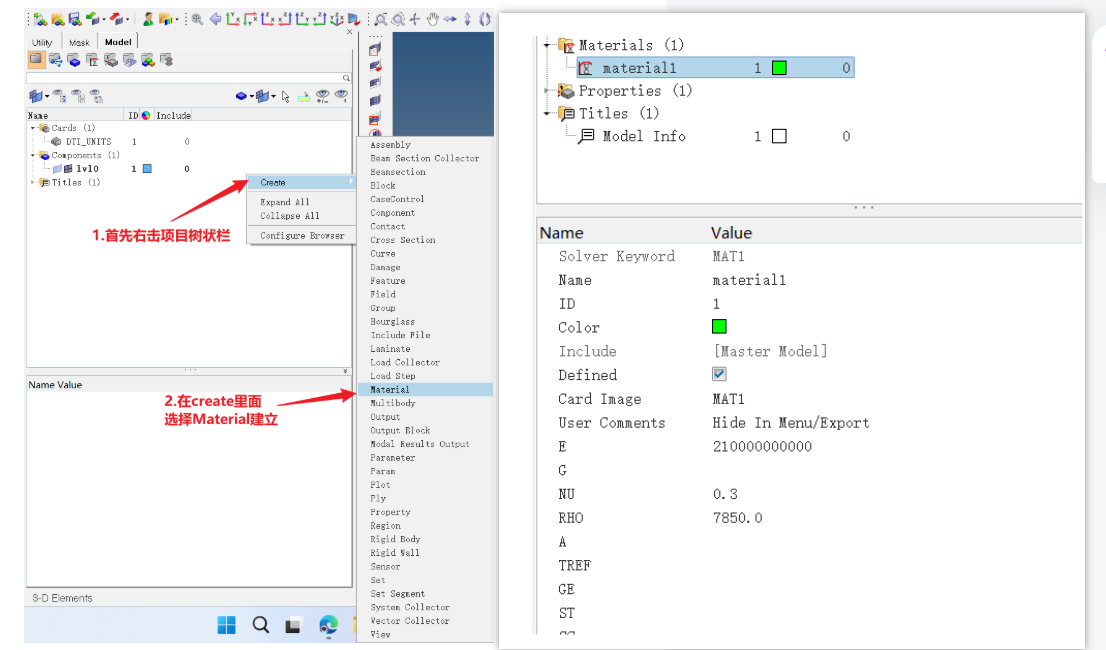Click the Mask tool icon with red square
Screen dimensions: 1106x650
[375, 50]
